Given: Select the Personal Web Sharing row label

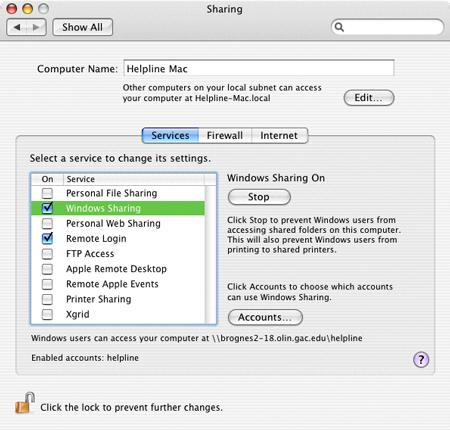Looking at the screenshot, I should point(113,223).
